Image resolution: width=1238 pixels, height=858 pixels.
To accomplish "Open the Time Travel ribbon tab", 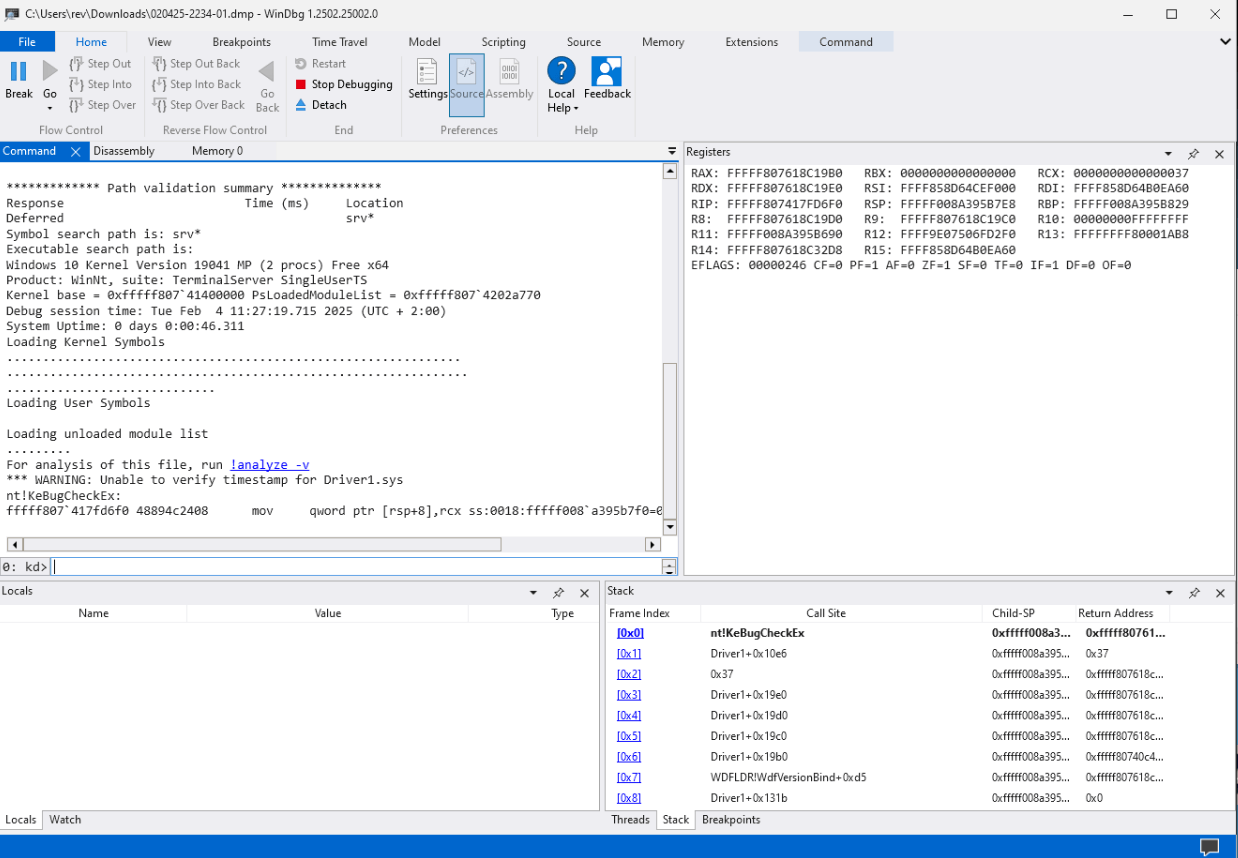I will [x=339, y=42].
